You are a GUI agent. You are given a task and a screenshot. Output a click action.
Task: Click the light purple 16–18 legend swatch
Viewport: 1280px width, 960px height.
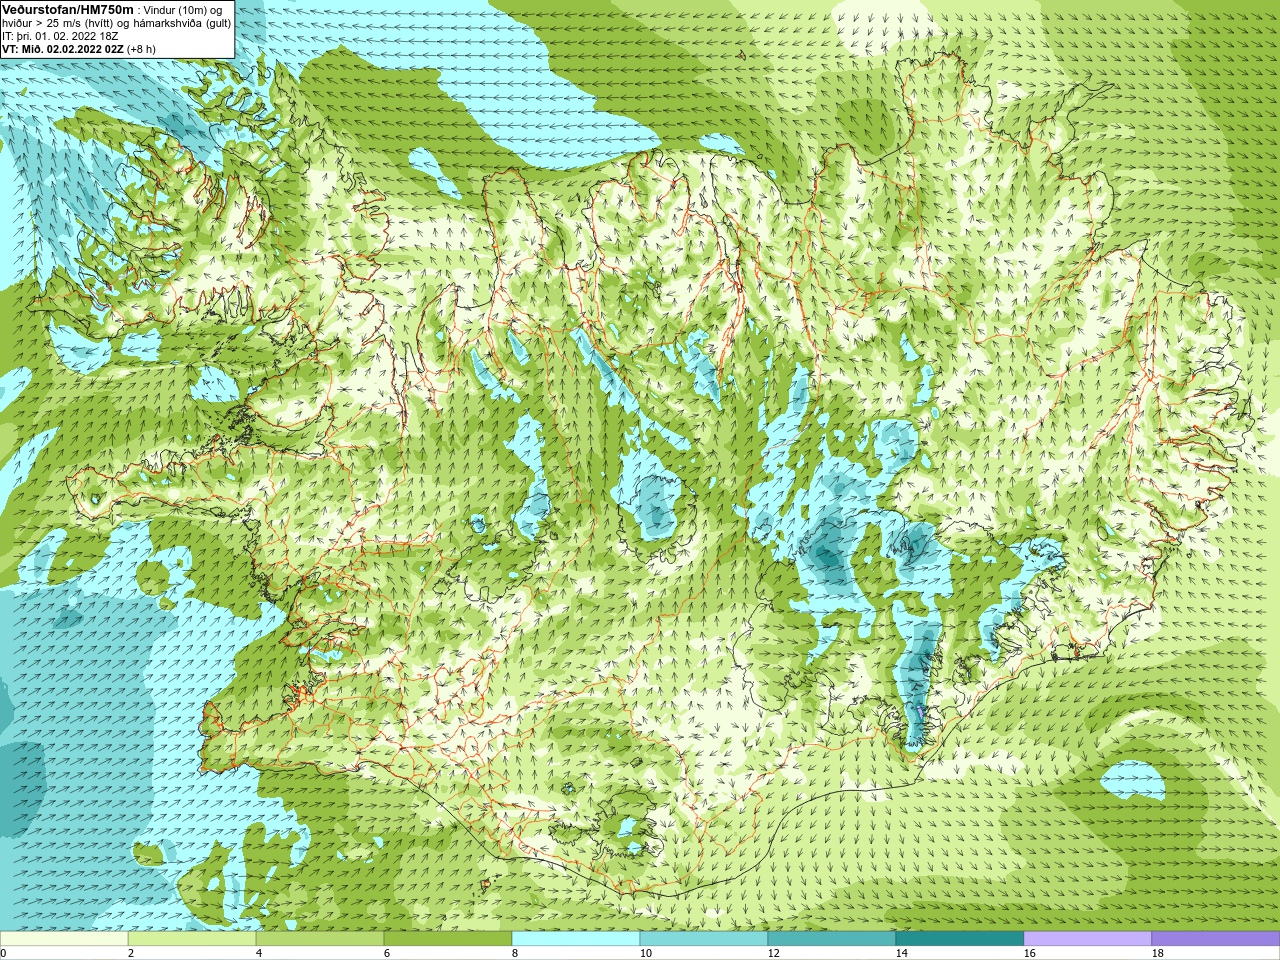(1088, 939)
